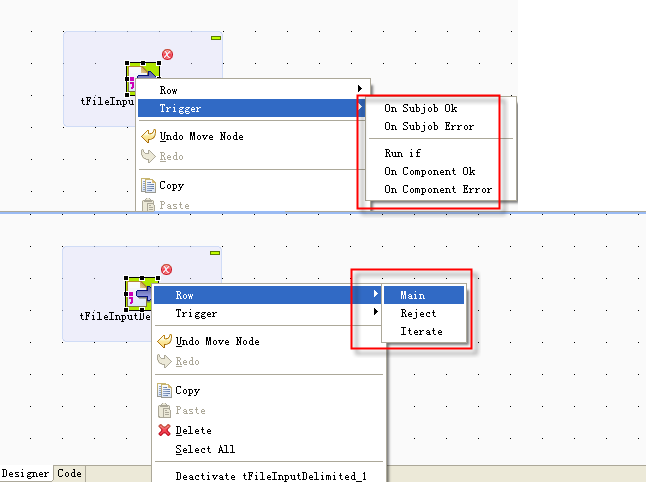
Task: Click Select All in lower menu
Action: tap(205, 449)
